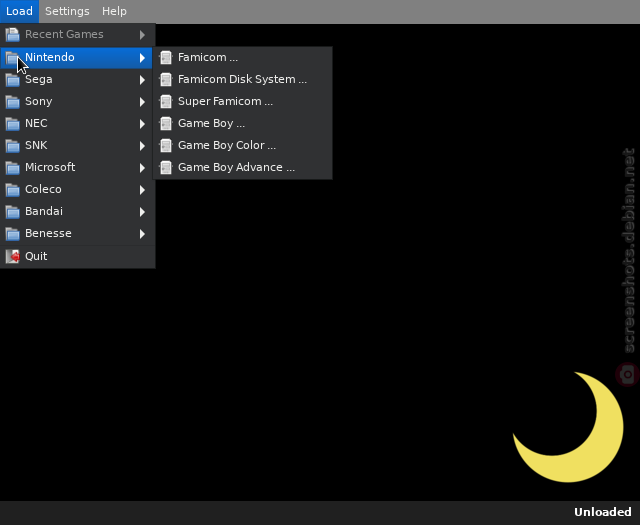
Task: Select Game Boy ... entry
Action: 242,124
